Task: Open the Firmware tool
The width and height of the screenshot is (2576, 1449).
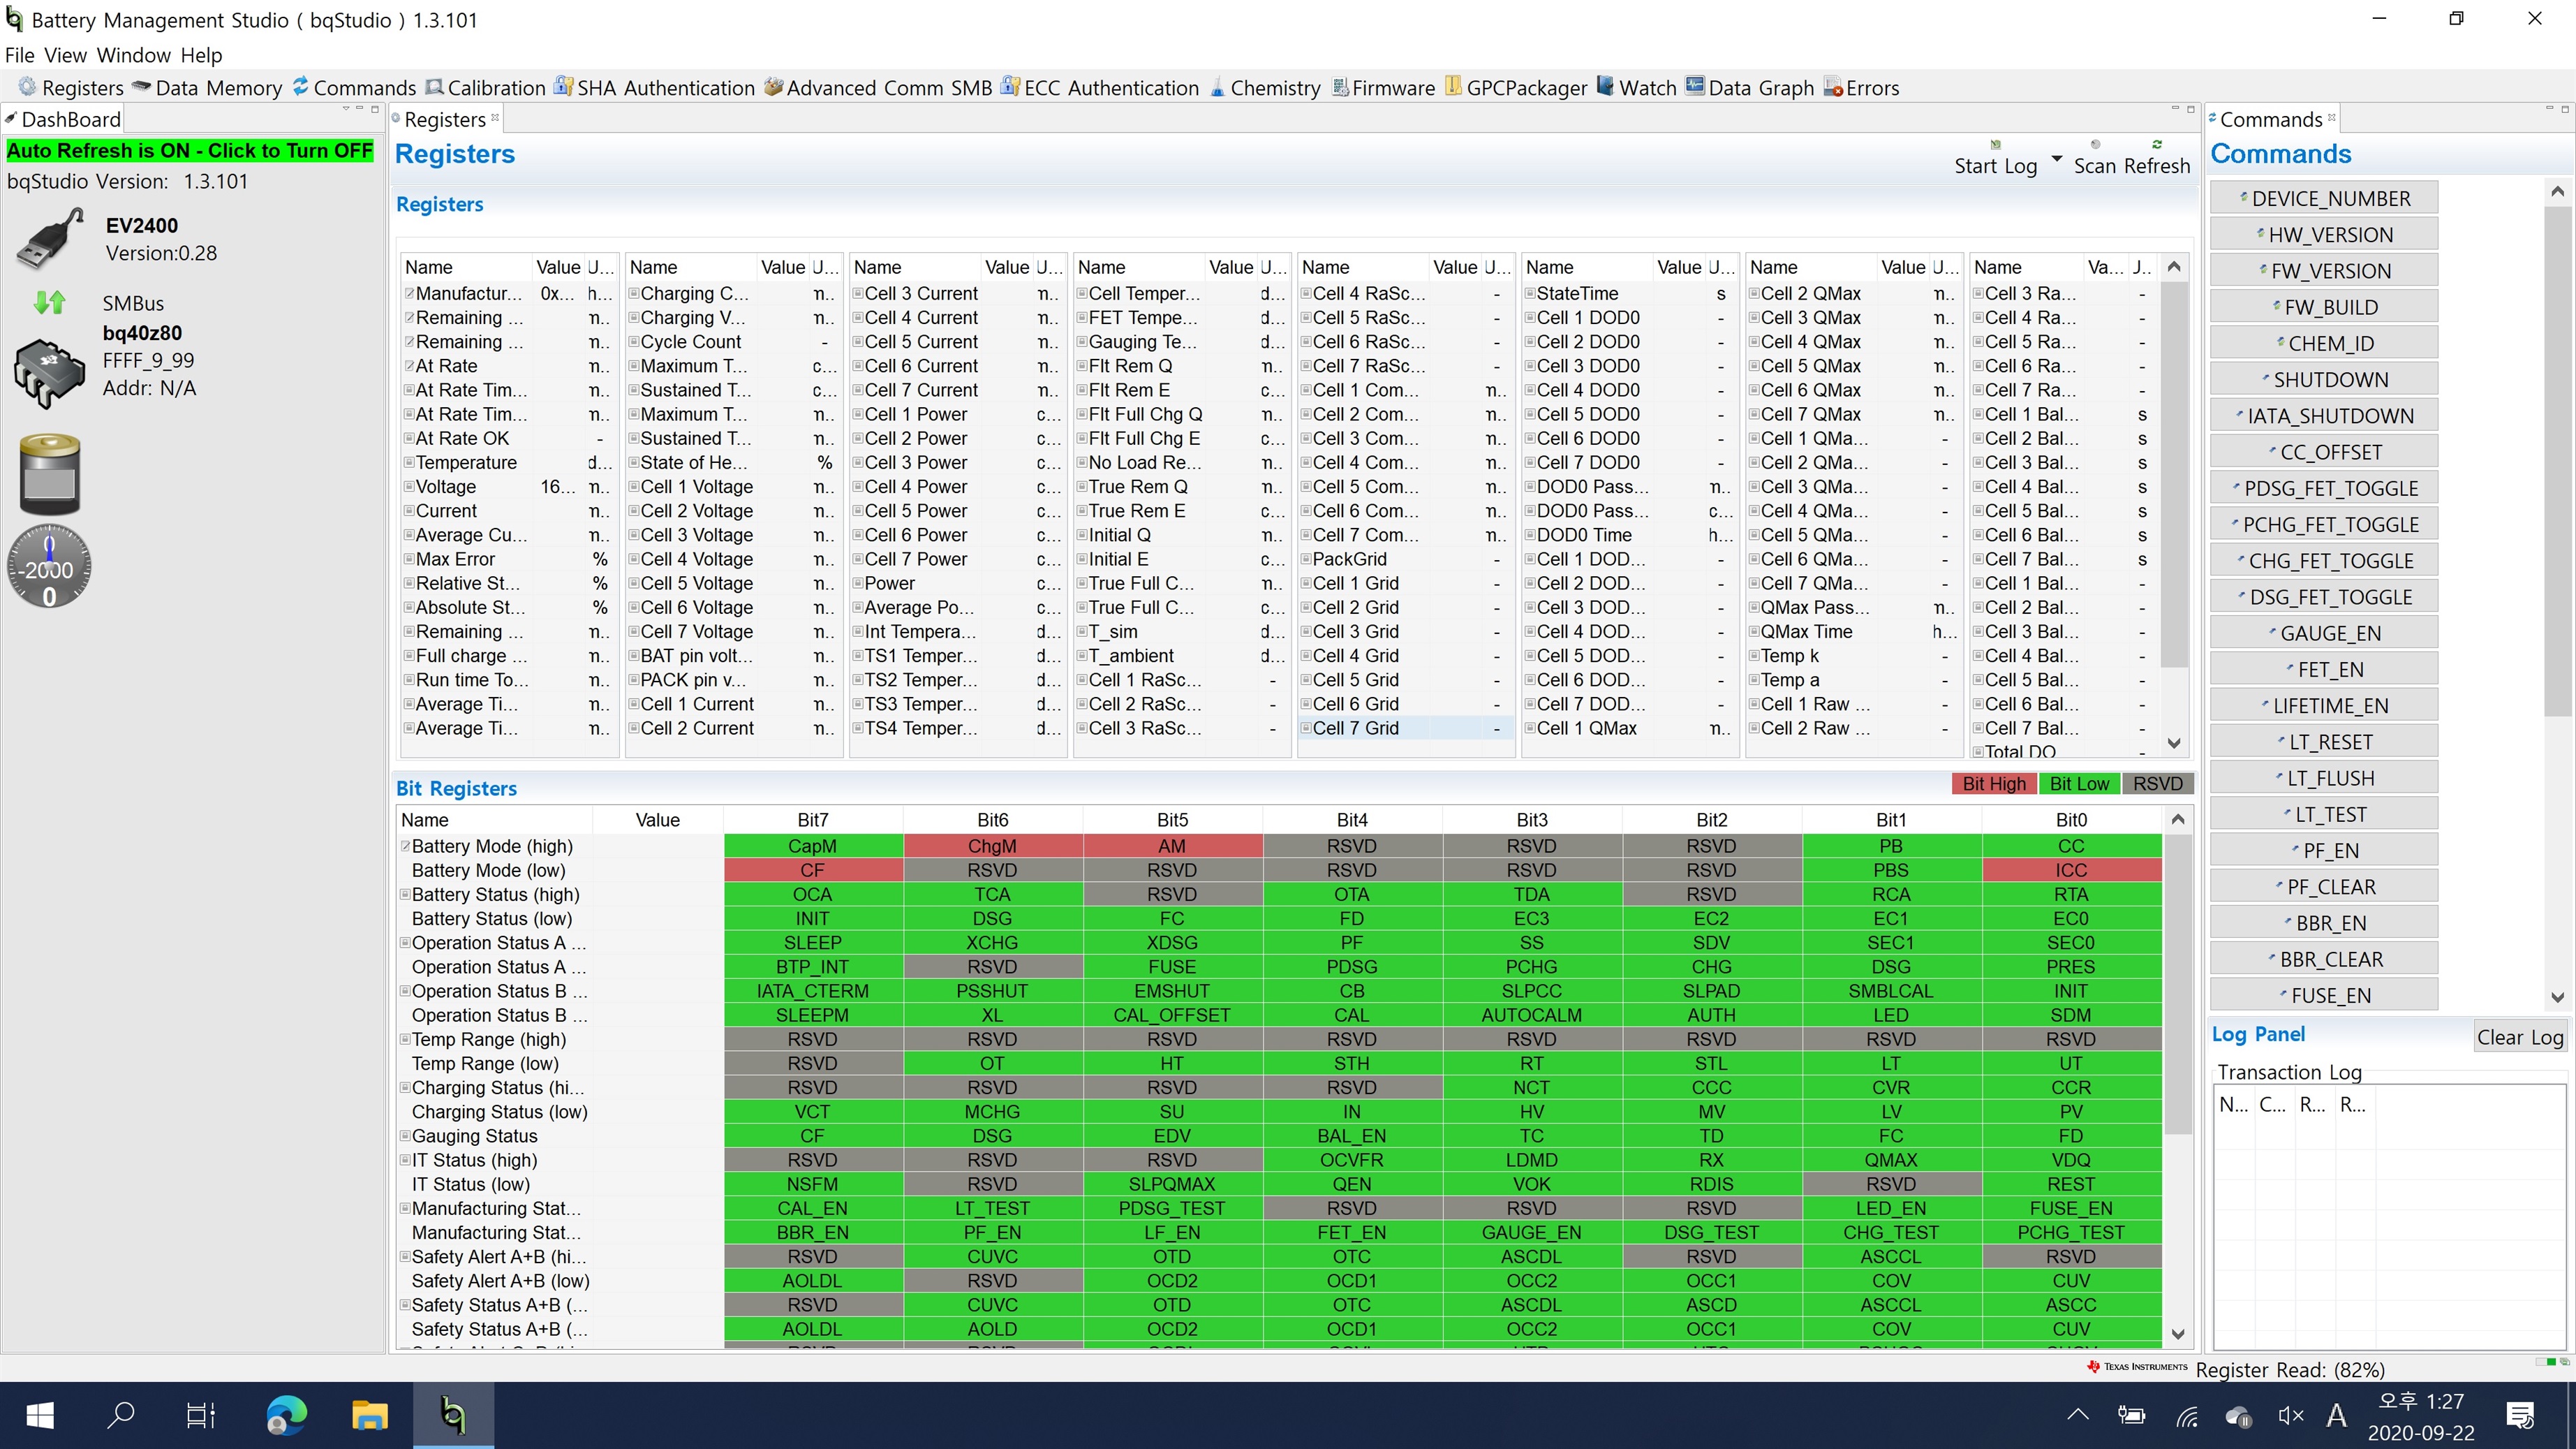Action: (1383, 87)
